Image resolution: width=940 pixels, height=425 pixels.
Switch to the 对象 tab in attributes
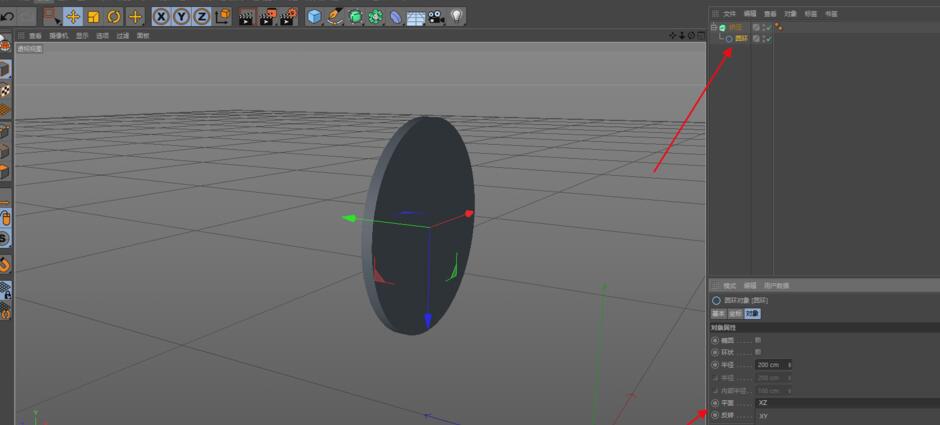(752, 313)
